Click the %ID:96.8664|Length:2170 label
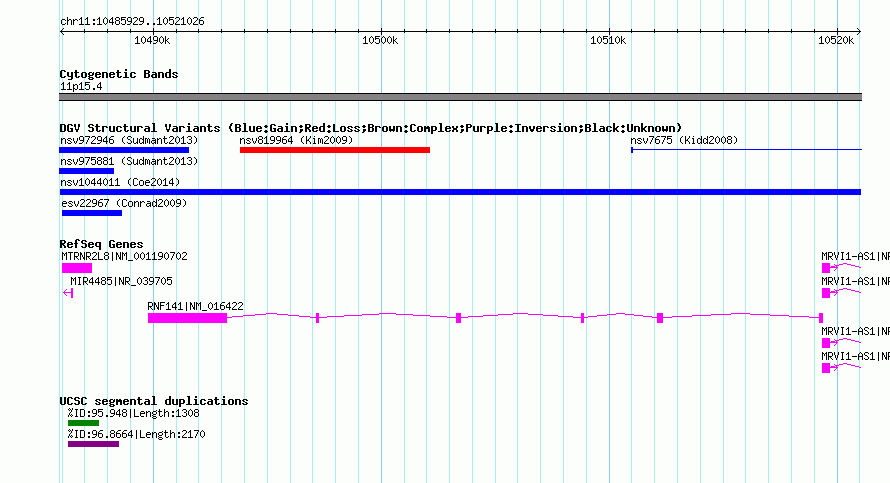The height and width of the screenshot is (483, 890). [137, 434]
